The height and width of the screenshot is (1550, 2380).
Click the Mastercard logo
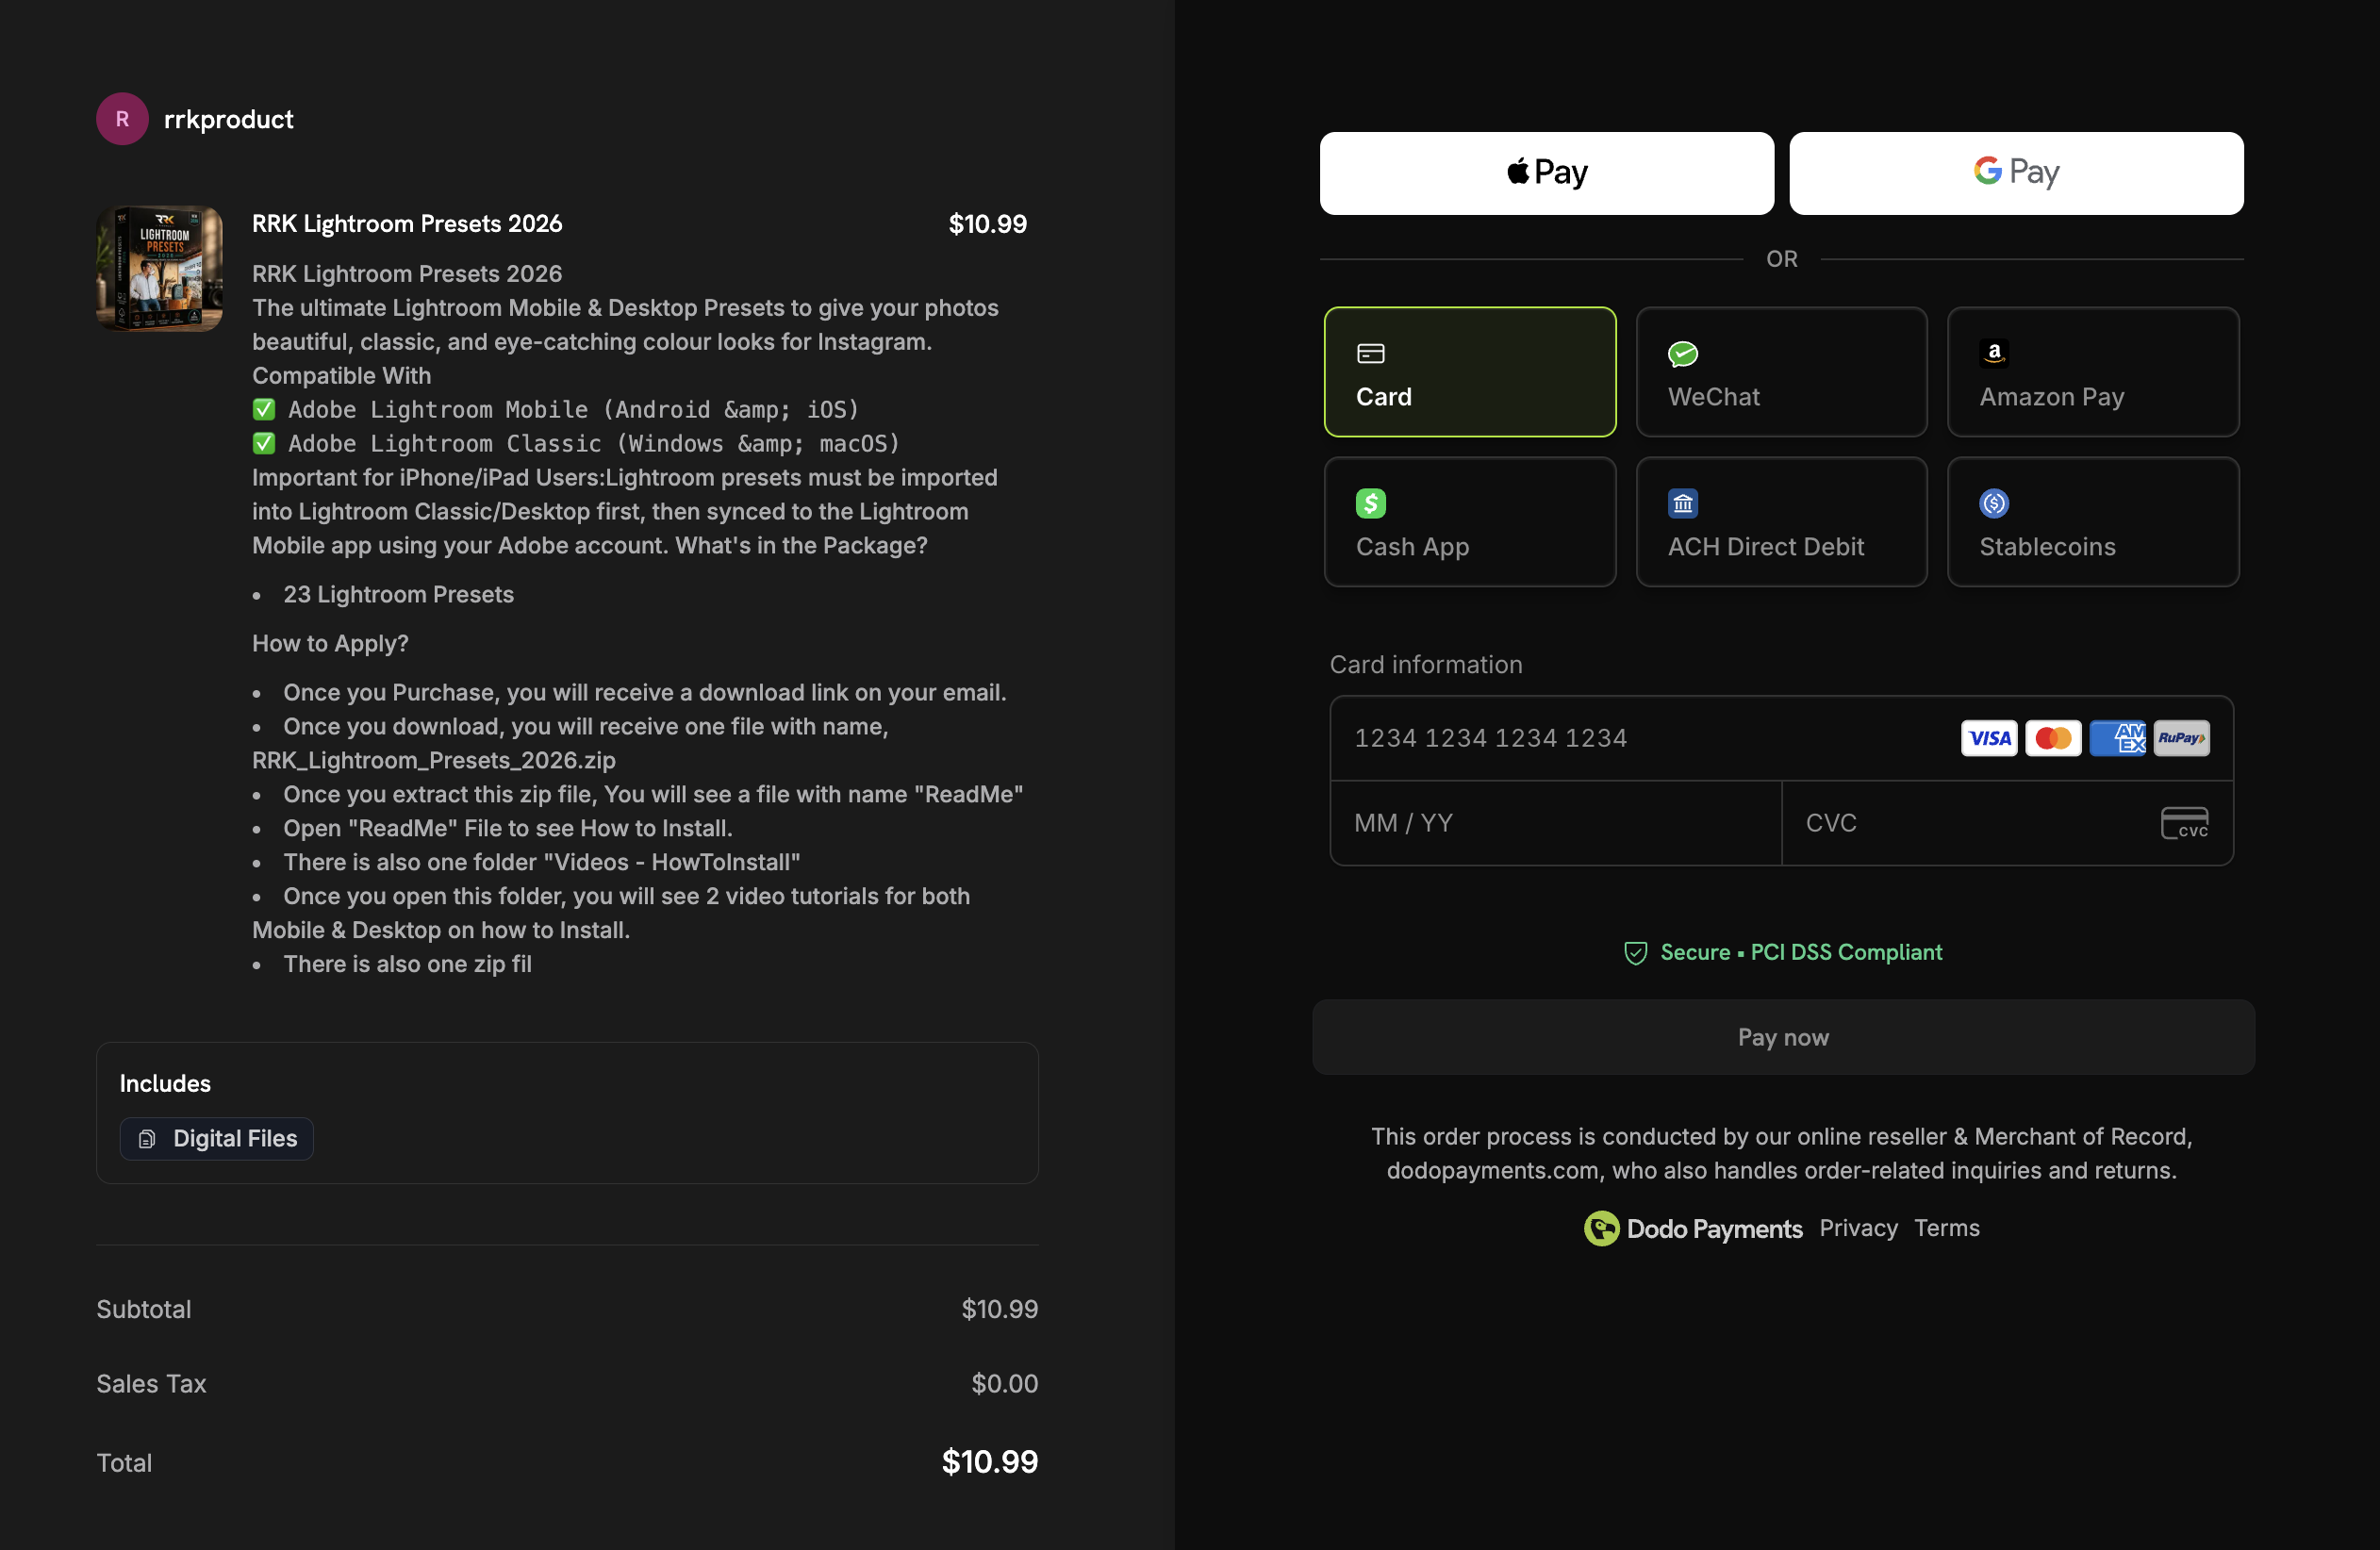click(2053, 738)
